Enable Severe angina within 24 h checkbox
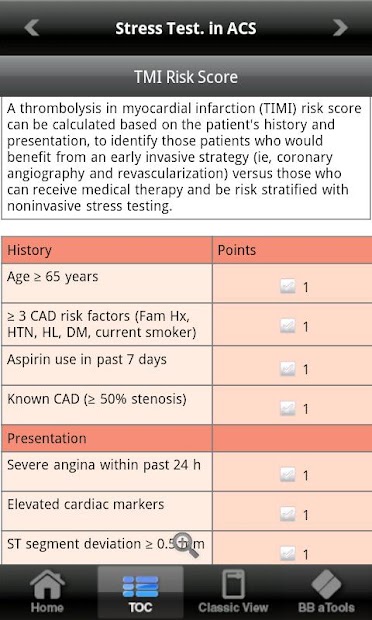Viewport: 372px width, 620px height. pyautogui.click(x=288, y=474)
